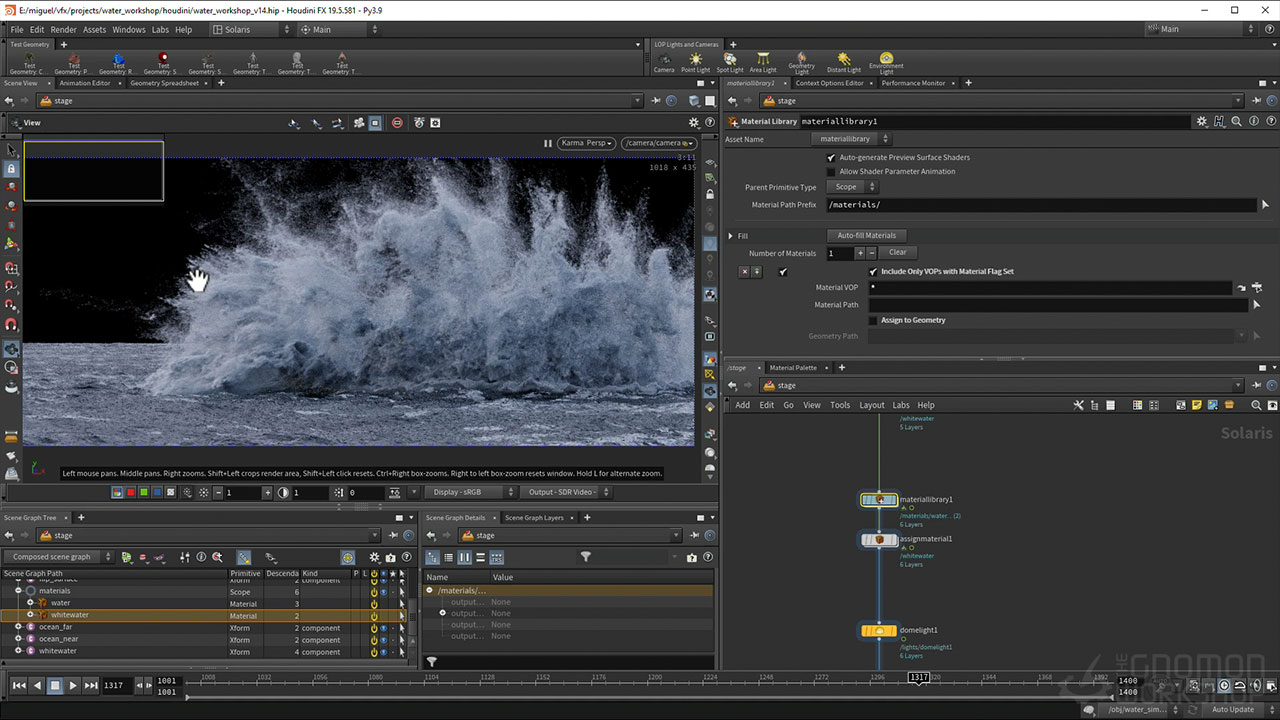Switch to the Geometry Spreadsheet tab

[164, 83]
